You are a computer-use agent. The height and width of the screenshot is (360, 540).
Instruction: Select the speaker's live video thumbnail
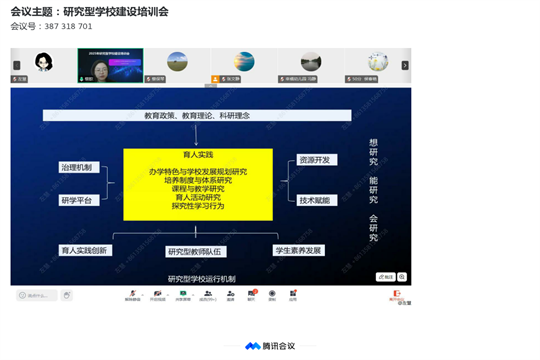(x=111, y=65)
